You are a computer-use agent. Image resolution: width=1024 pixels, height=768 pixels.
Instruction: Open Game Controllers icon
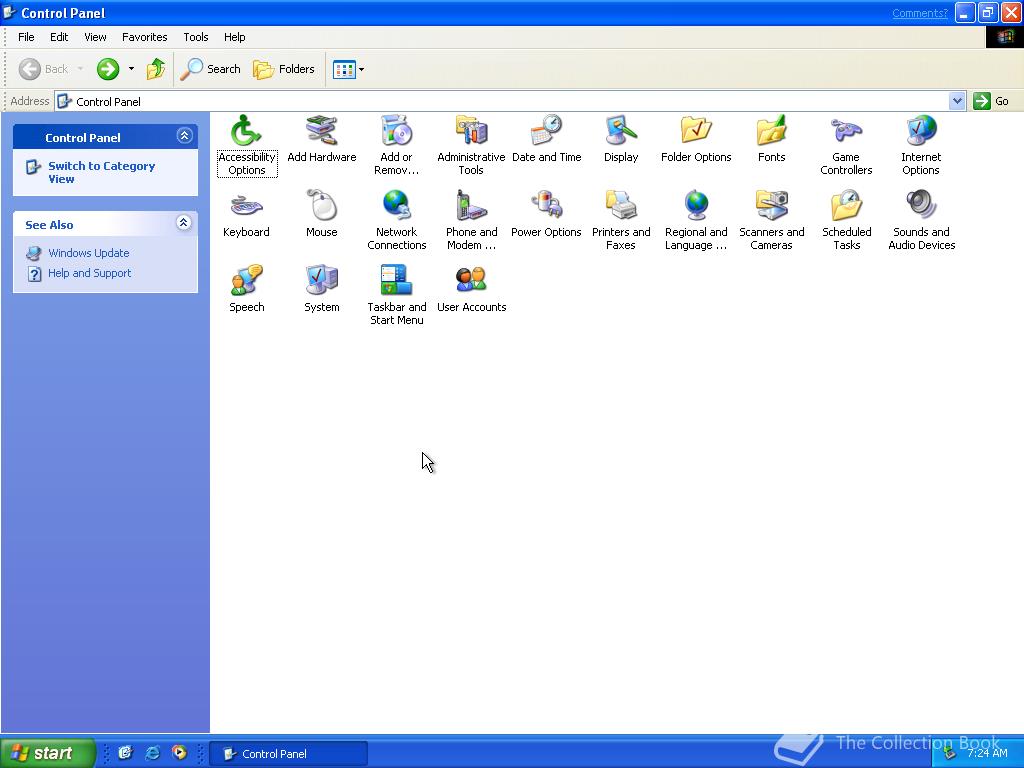point(846,131)
